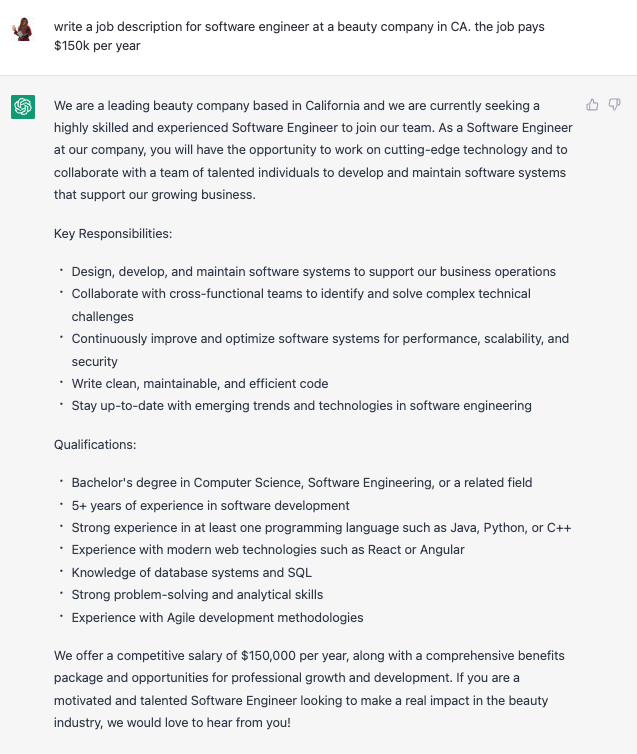637x754 pixels.
Task: Click the Knowledge of database systems and SQL line
Action: point(192,573)
